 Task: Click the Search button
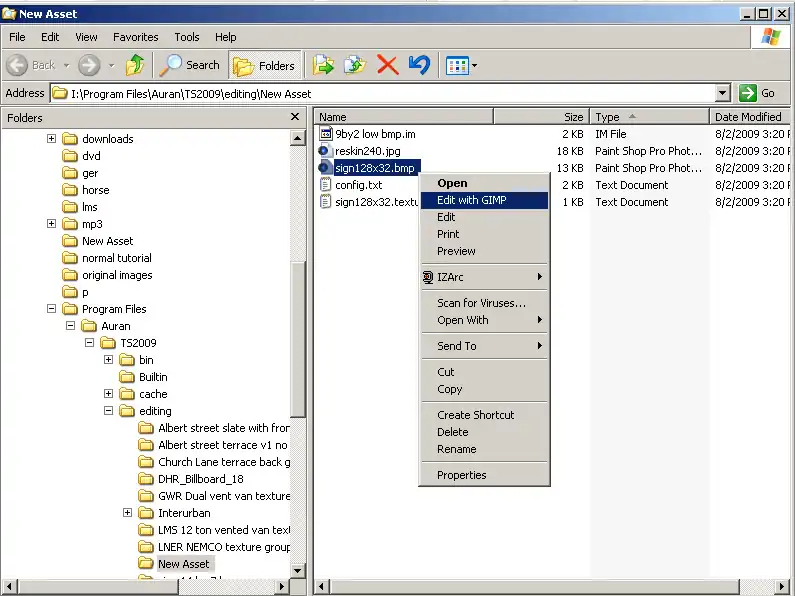point(190,65)
